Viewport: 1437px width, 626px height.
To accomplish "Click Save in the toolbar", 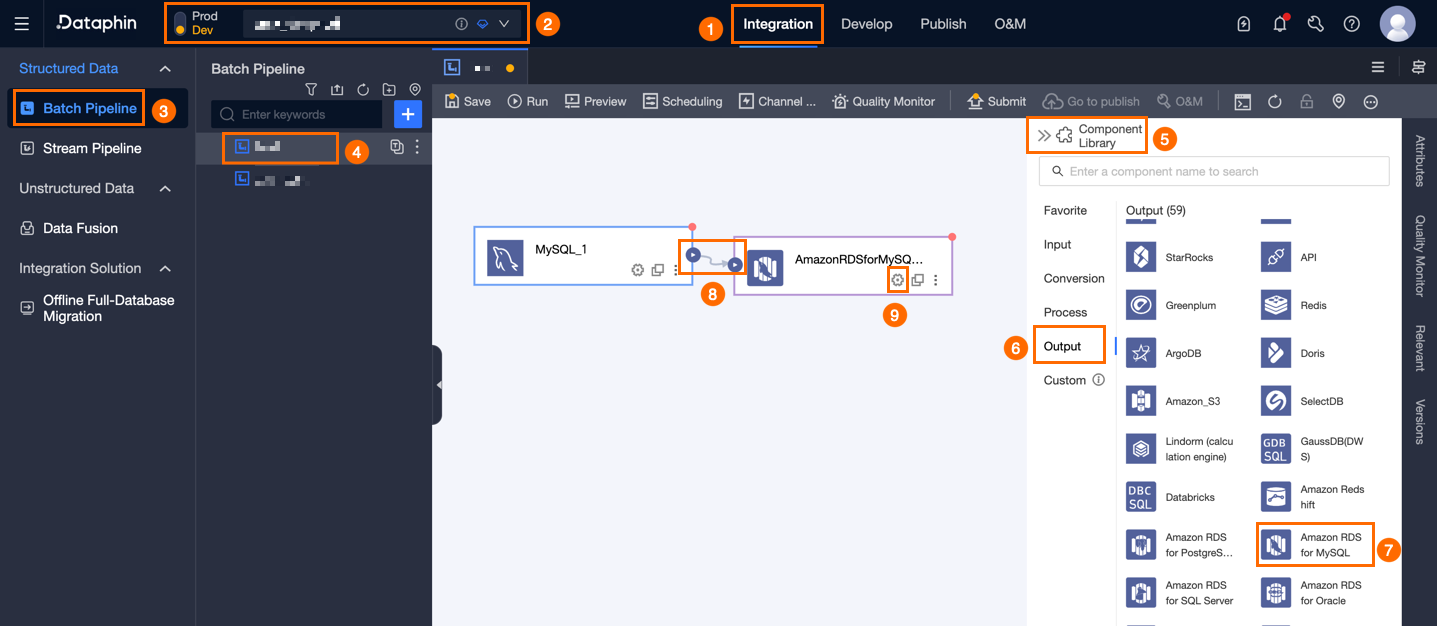I will pyautogui.click(x=468, y=101).
